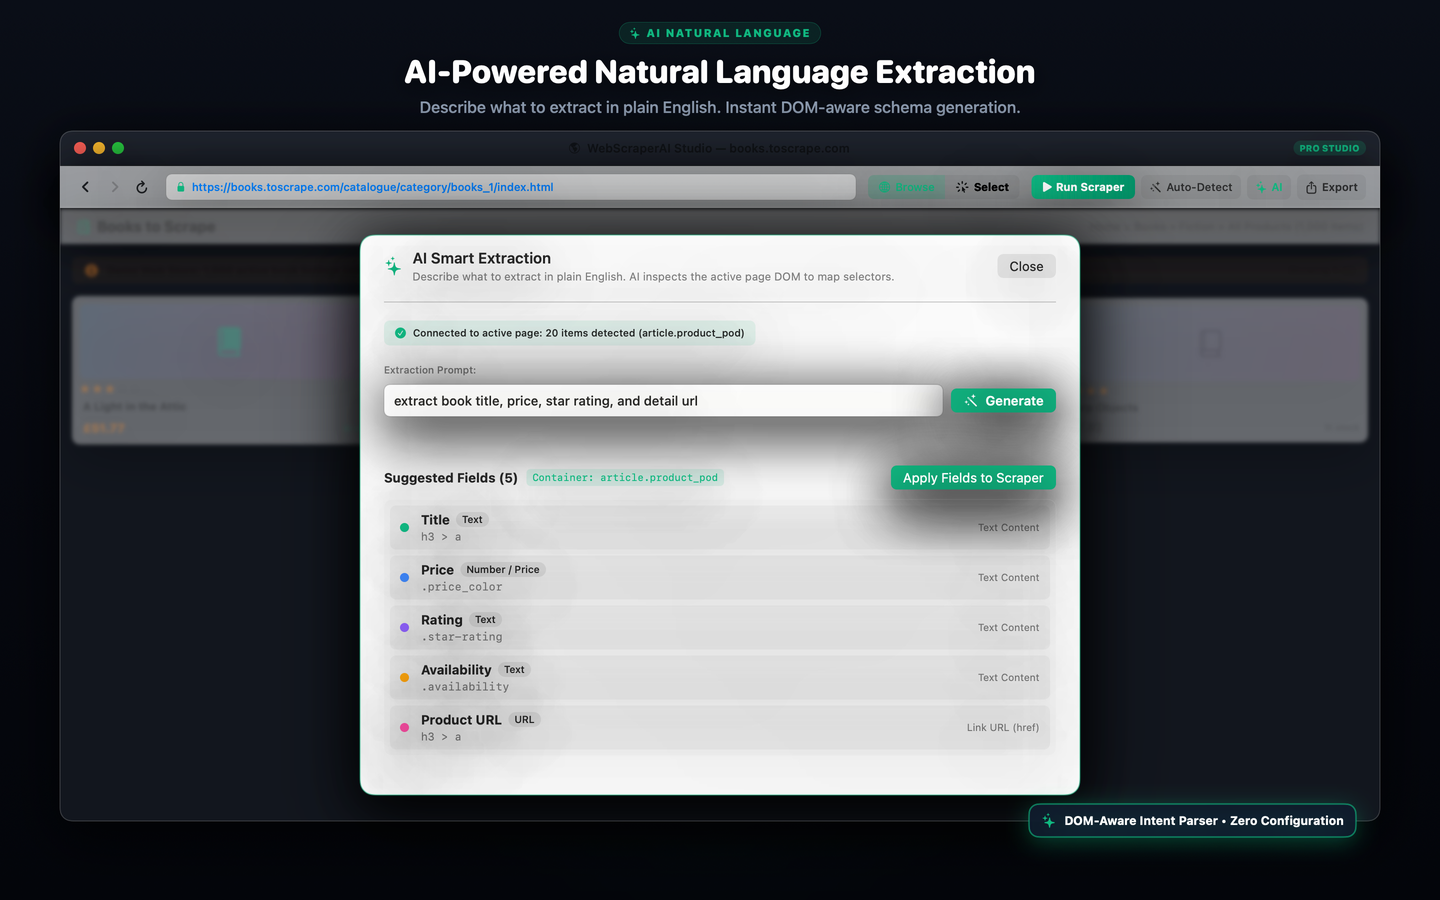Click the URL type badge on Product URL
The height and width of the screenshot is (900, 1440).
(524, 720)
